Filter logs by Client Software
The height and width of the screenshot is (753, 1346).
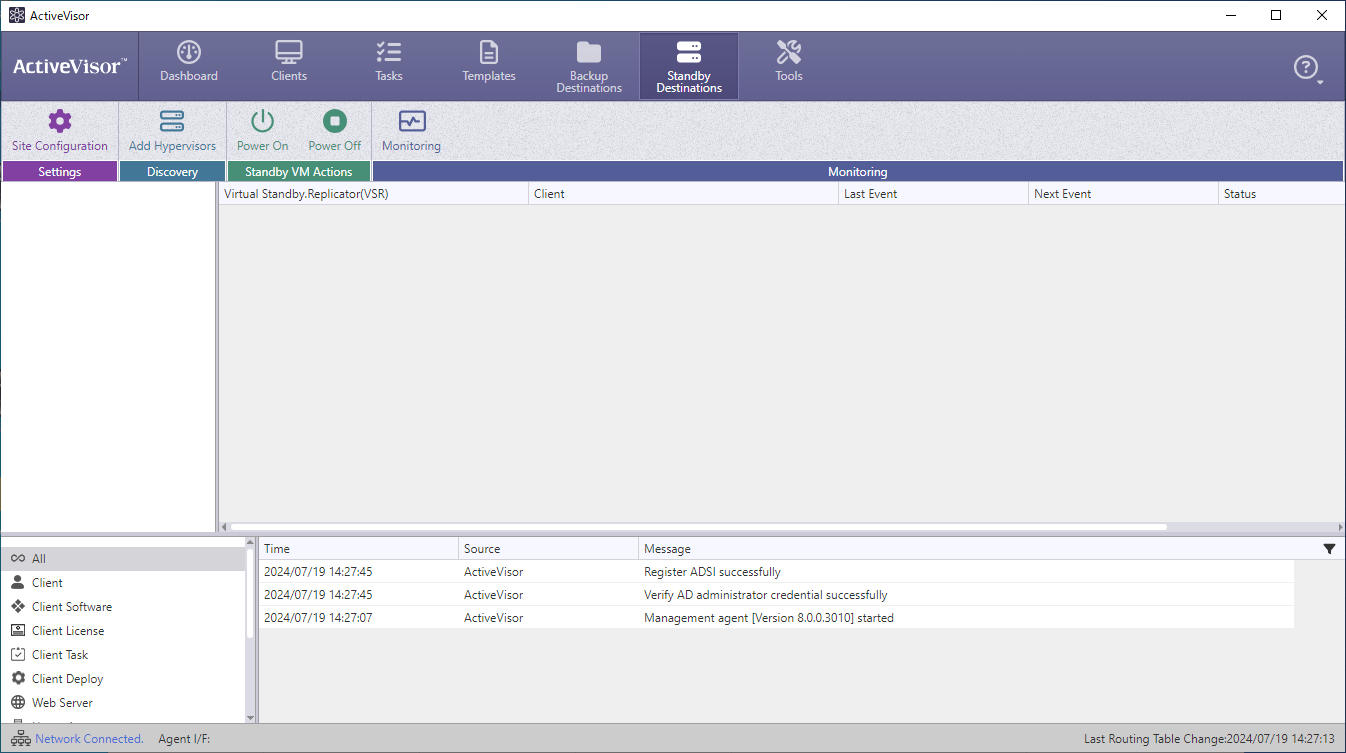tap(123, 607)
